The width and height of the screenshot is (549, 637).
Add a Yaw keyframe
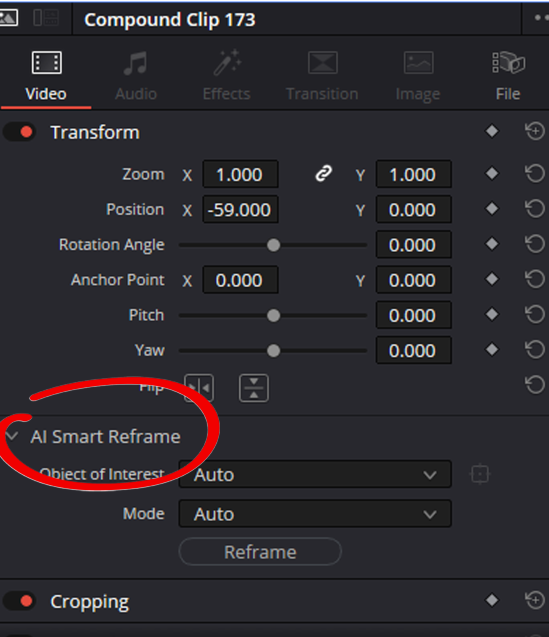tap(492, 349)
